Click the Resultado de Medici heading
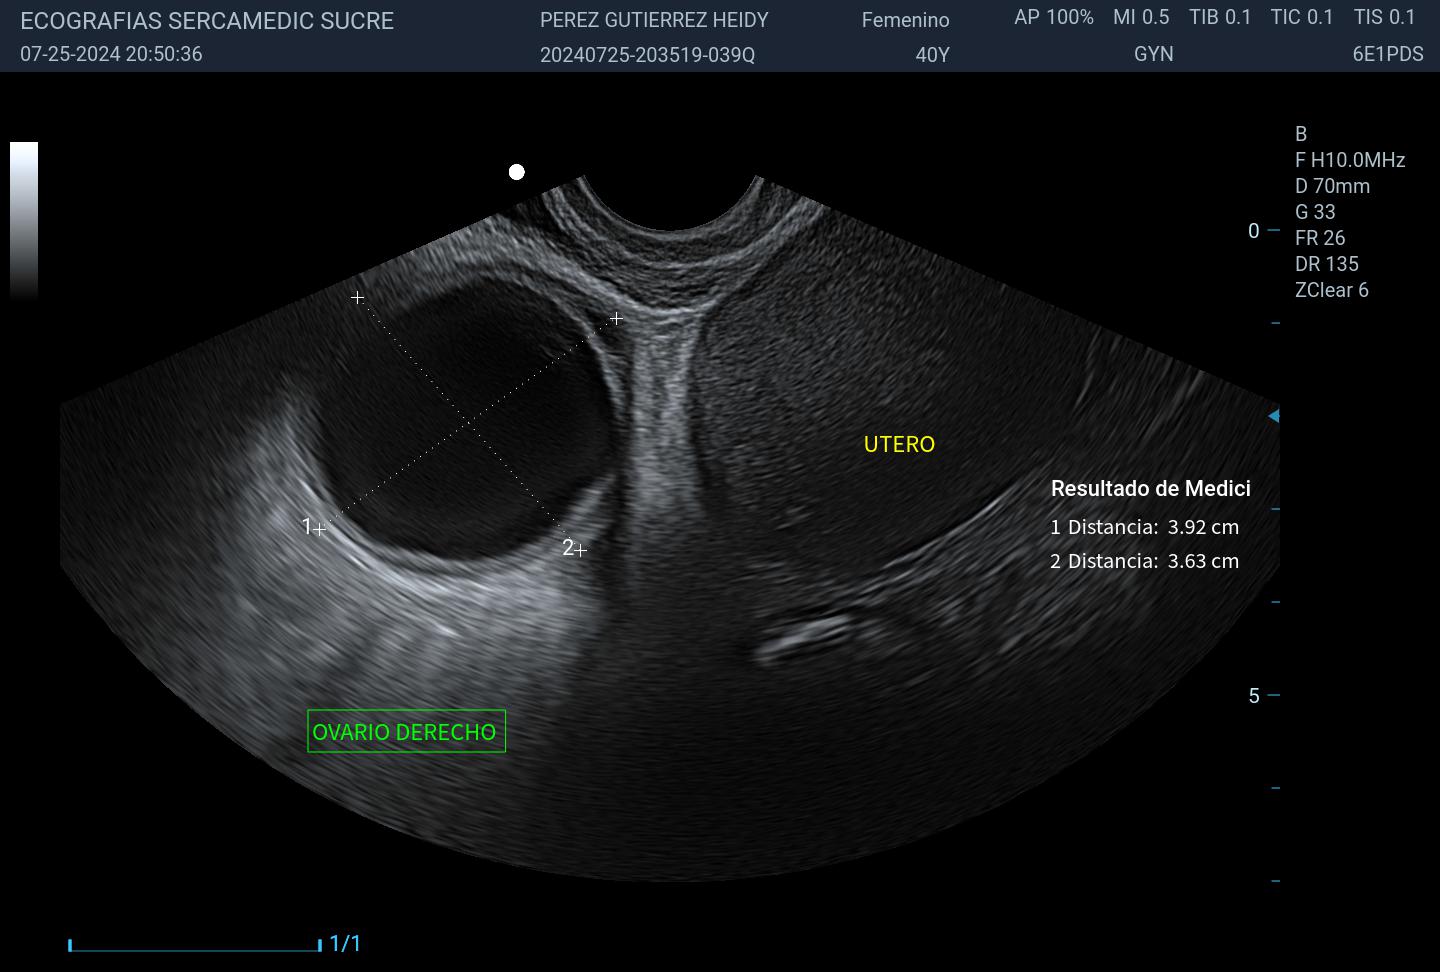The width and height of the screenshot is (1440, 972). (1150, 489)
